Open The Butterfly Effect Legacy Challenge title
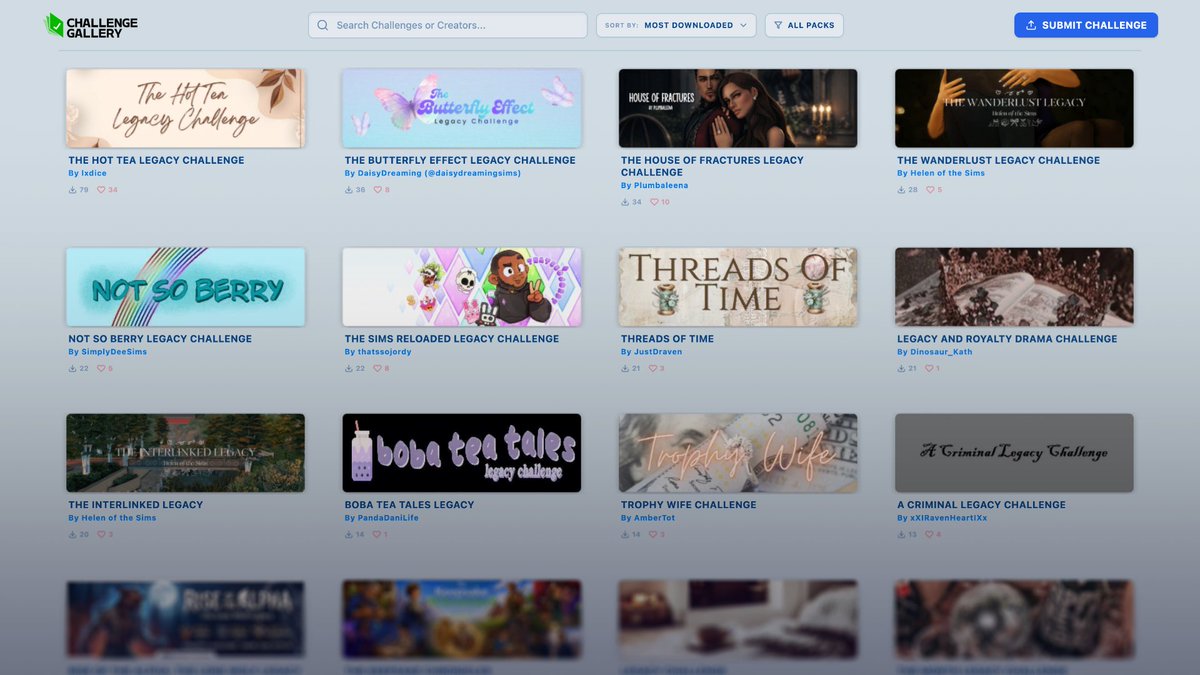 point(460,160)
